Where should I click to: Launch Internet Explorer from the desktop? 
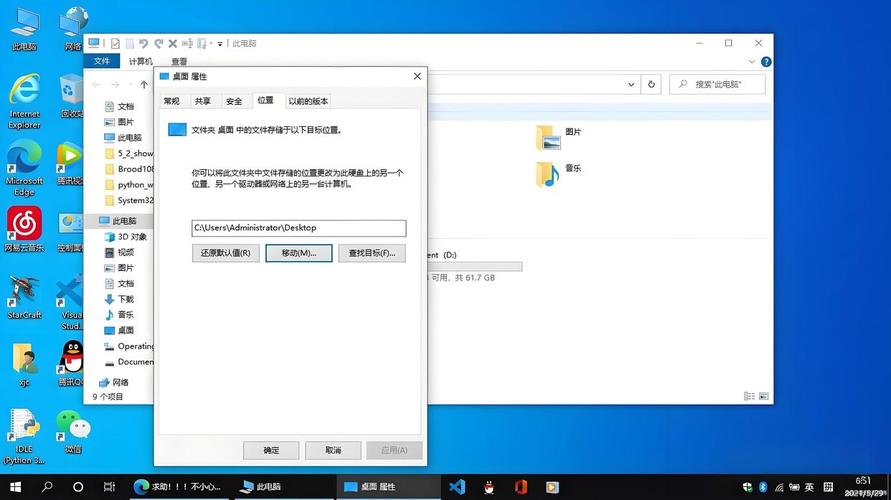[x=24, y=101]
